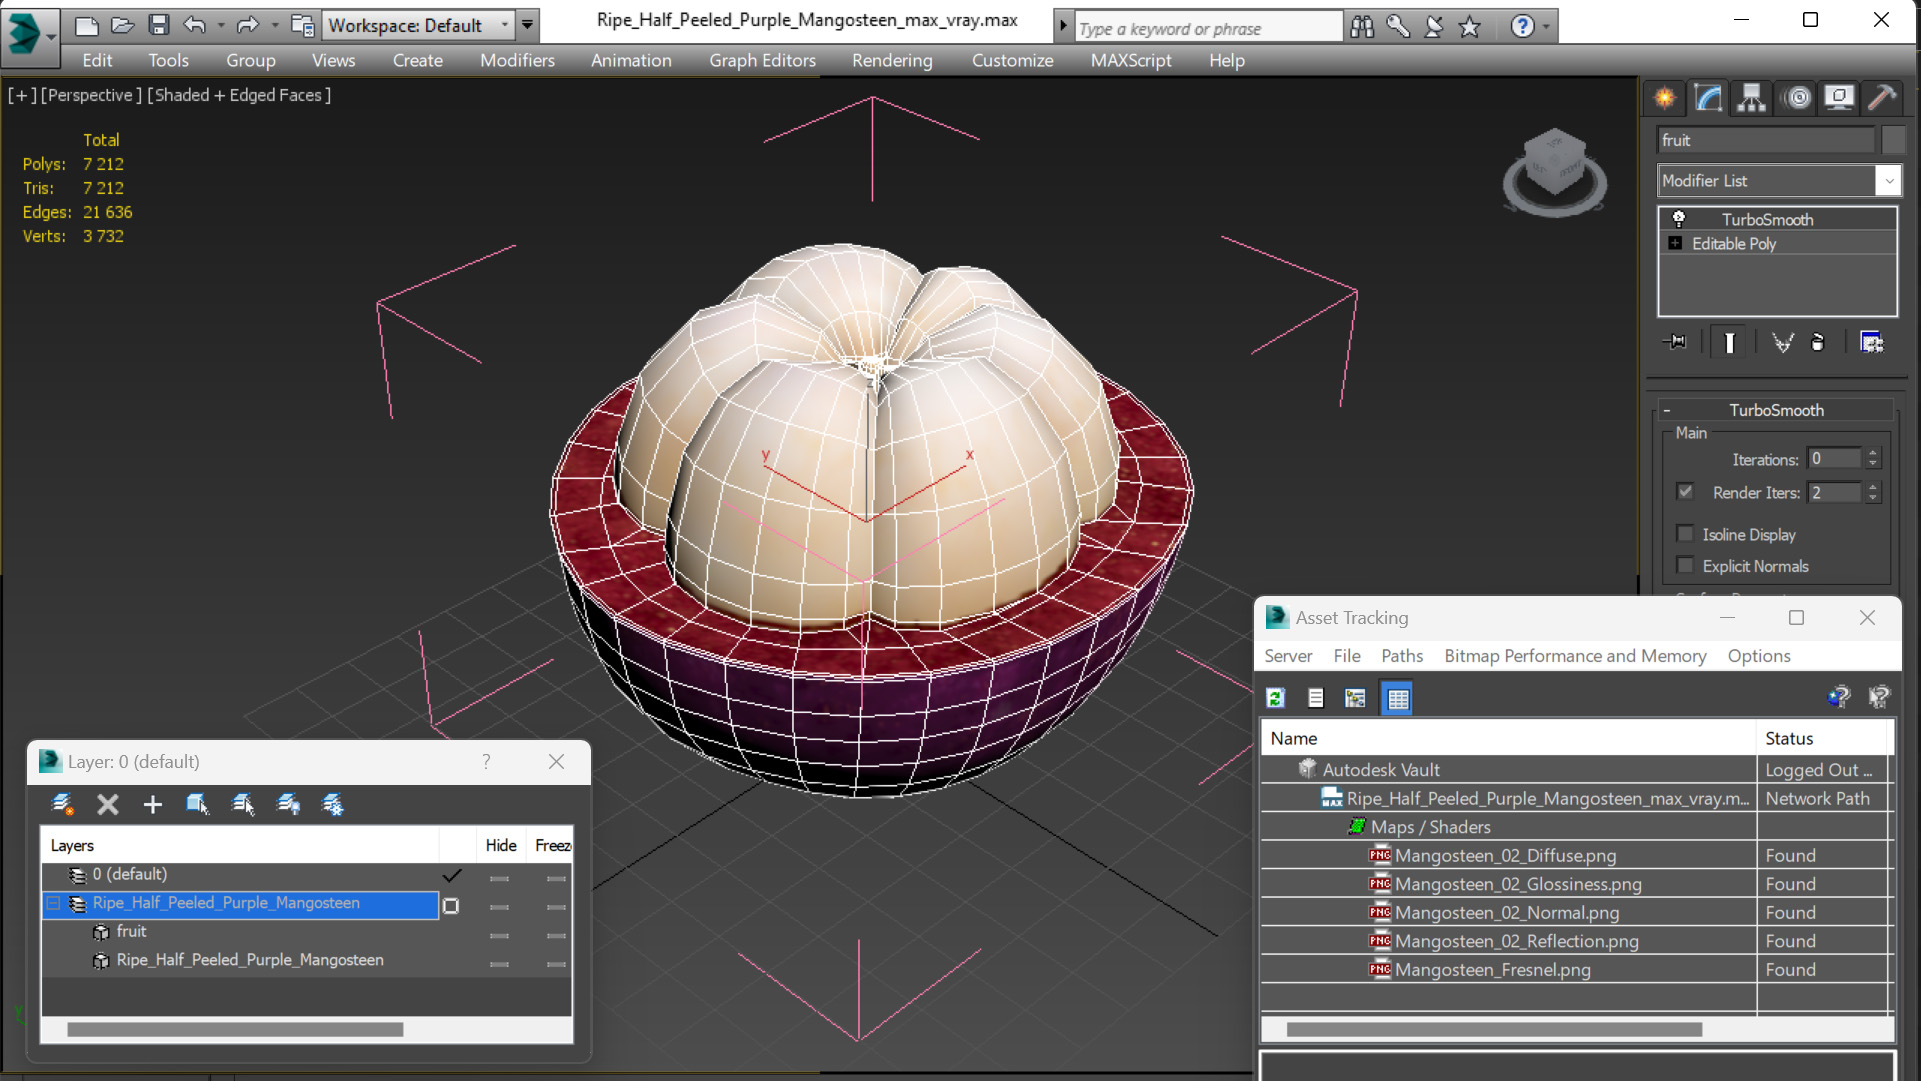Enable the Explicit Normals checkbox
The width and height of the screenshot is (1921, 1081).
(1685, 566)
